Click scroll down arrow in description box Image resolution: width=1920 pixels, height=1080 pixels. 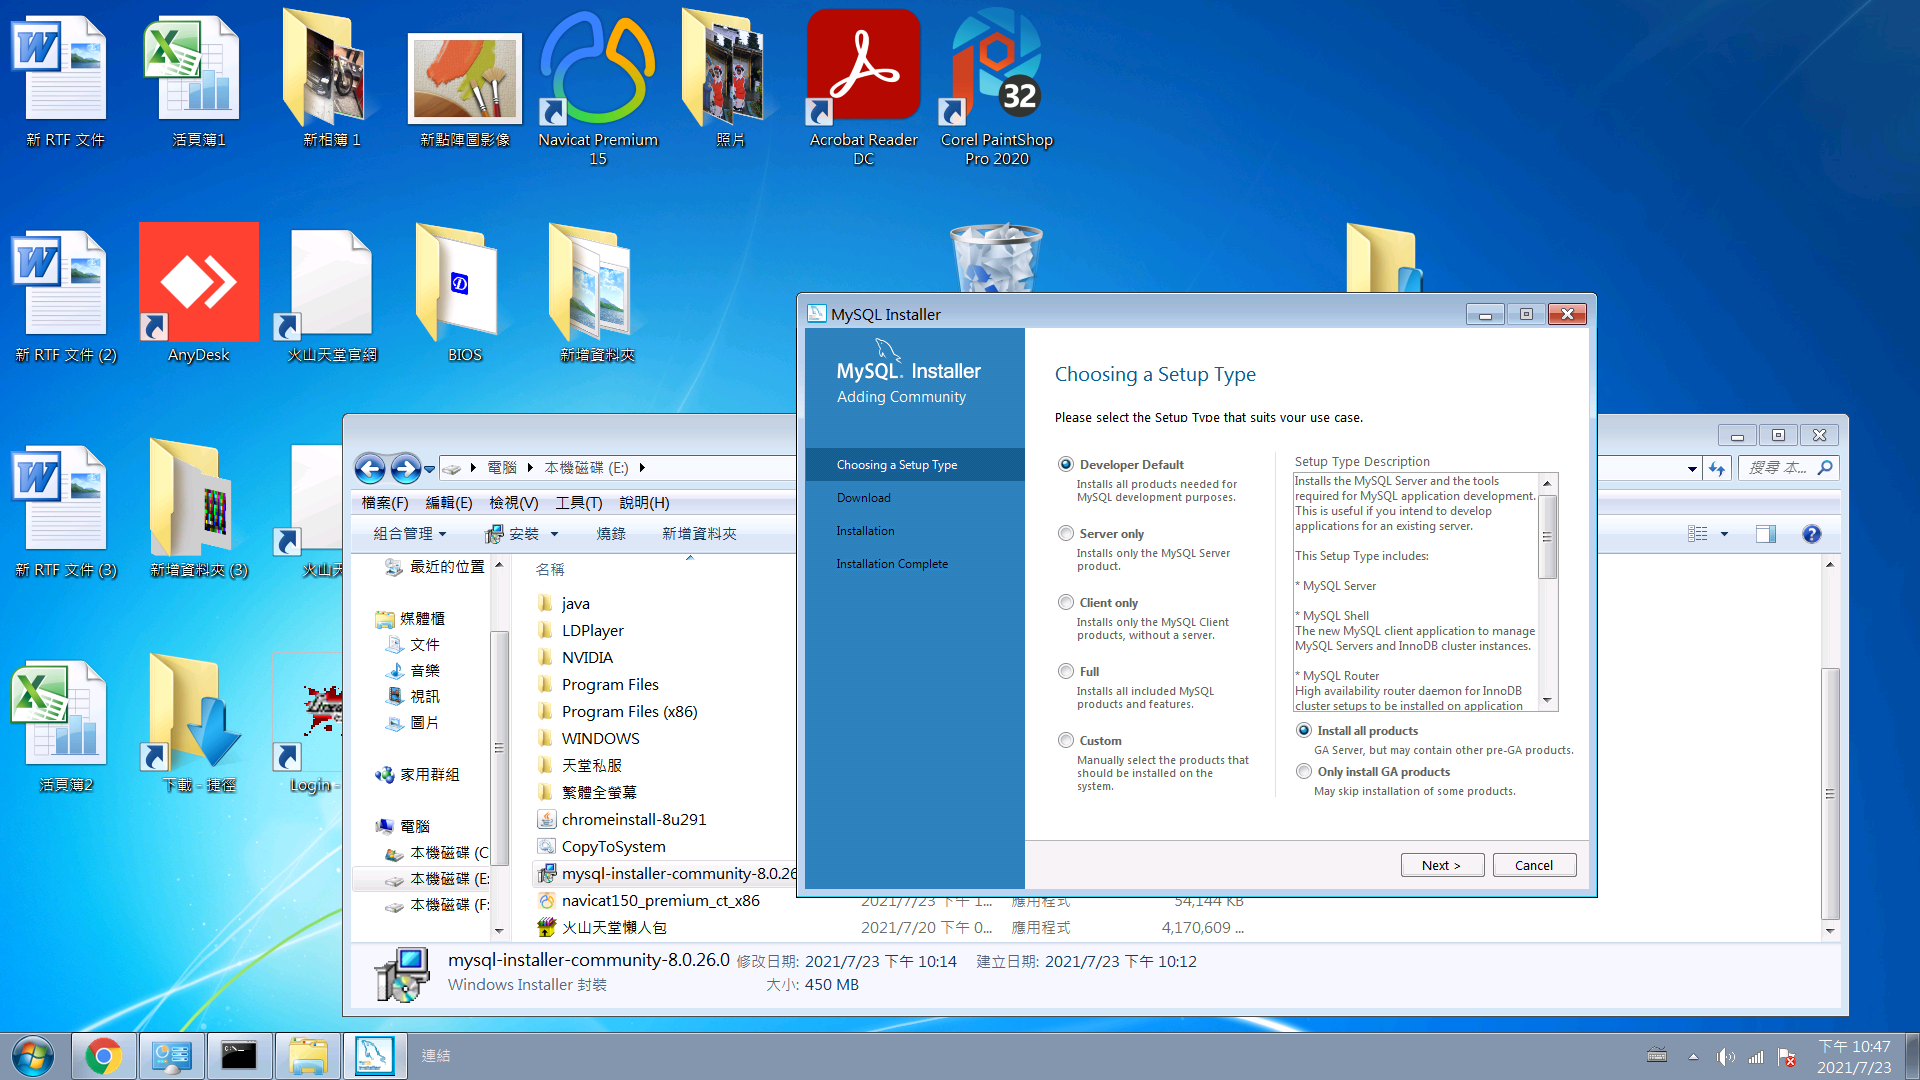point(1547,701)
